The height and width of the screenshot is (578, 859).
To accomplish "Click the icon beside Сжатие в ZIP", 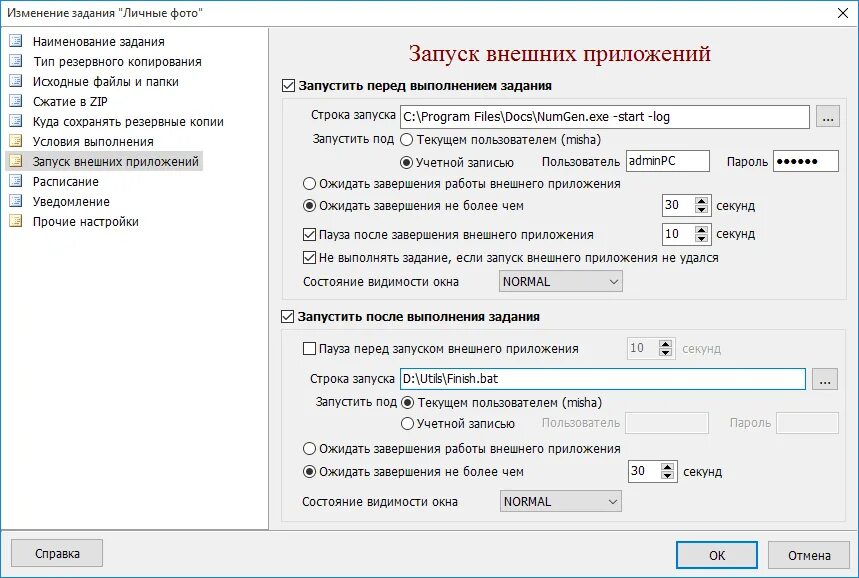I will click(x=16, y=101).
